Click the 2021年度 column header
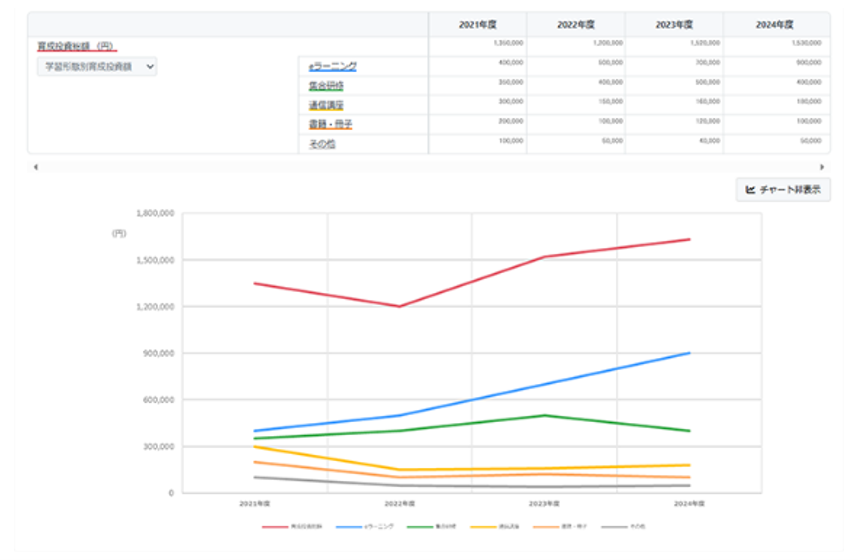Viewport: 858px width, 560px height. [477, 25]
